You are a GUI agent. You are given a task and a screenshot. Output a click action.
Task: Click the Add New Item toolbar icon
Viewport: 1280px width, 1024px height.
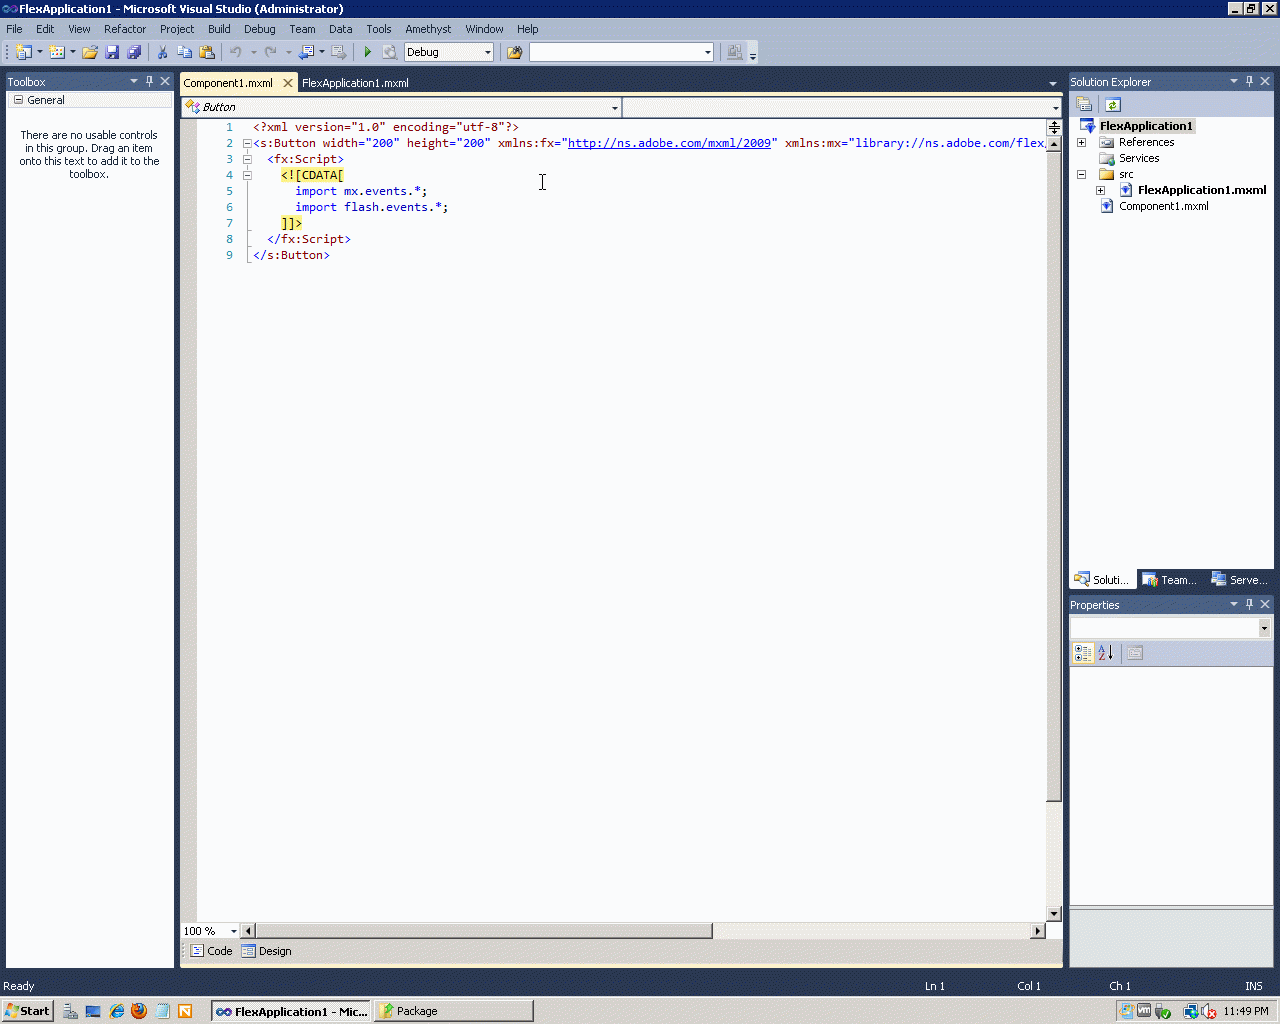[x=57, y=52]
